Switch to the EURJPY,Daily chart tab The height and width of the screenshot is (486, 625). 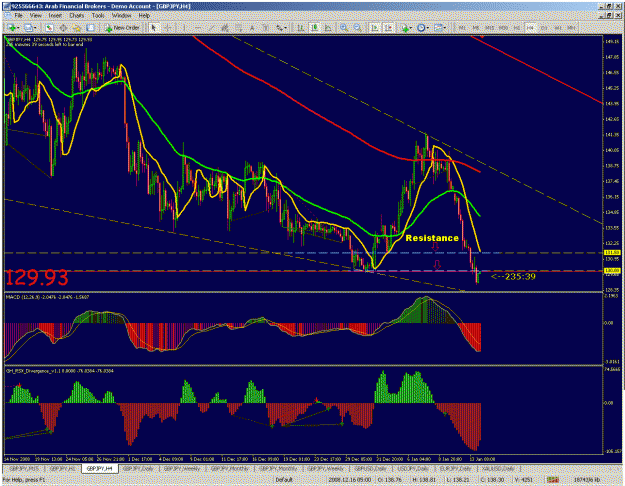click(x=456, y=468)
